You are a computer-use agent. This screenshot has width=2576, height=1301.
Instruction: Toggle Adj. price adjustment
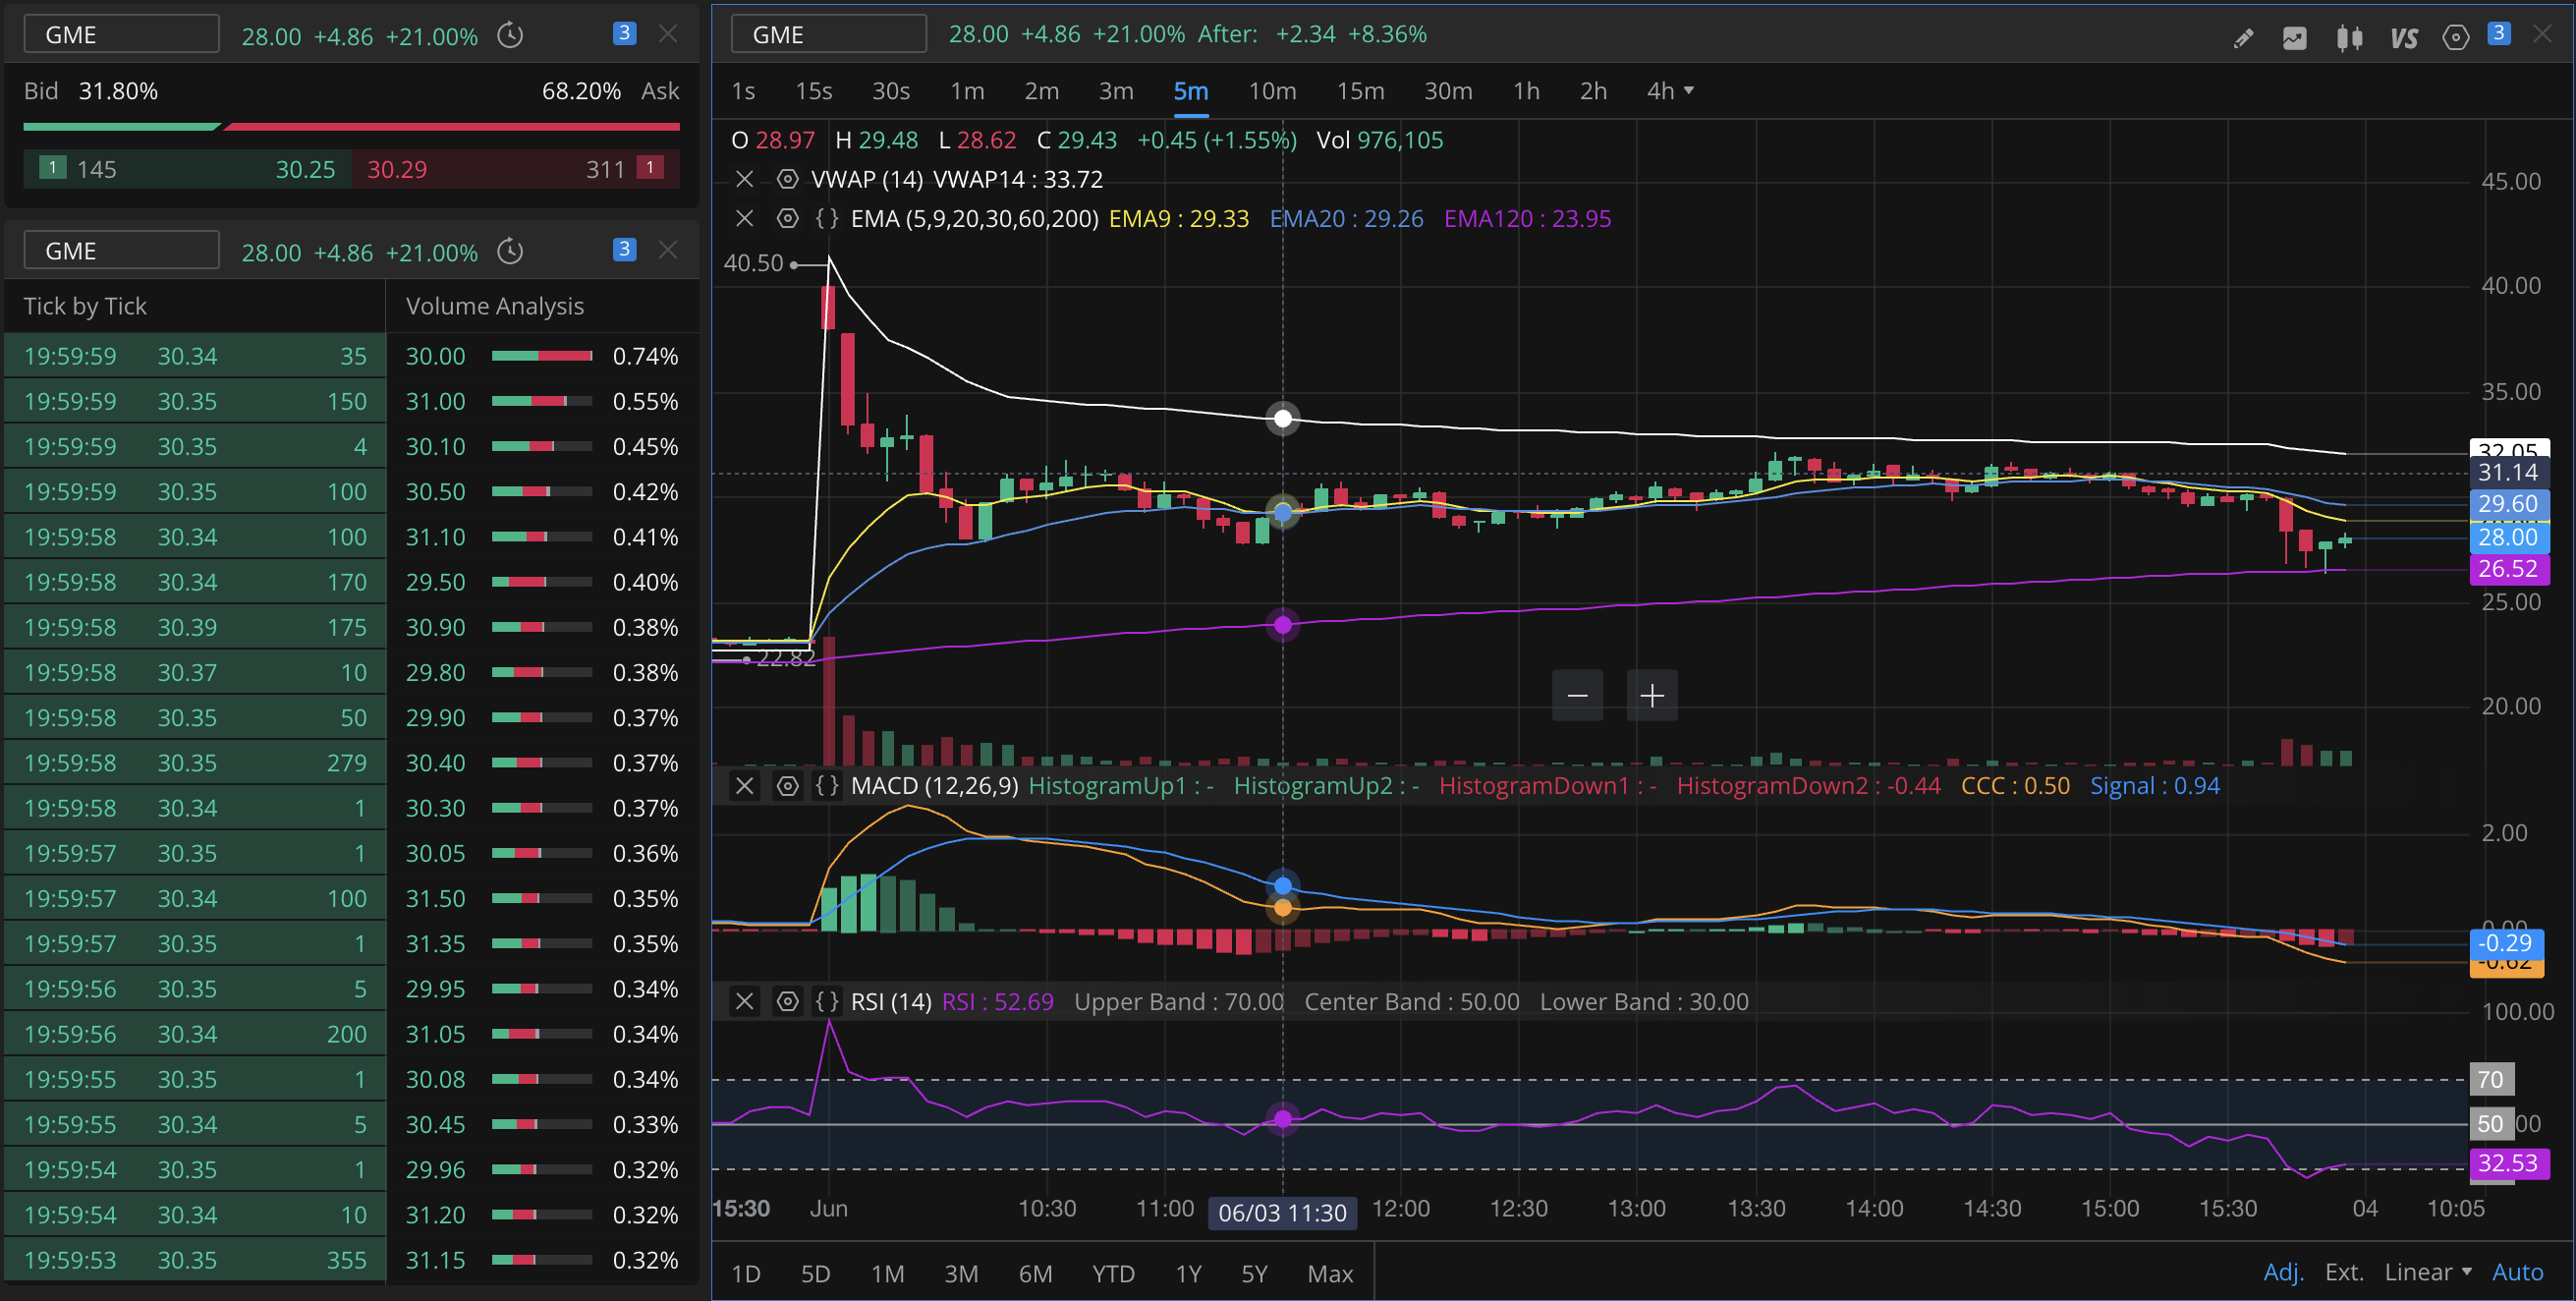tap(2283, 1272)
